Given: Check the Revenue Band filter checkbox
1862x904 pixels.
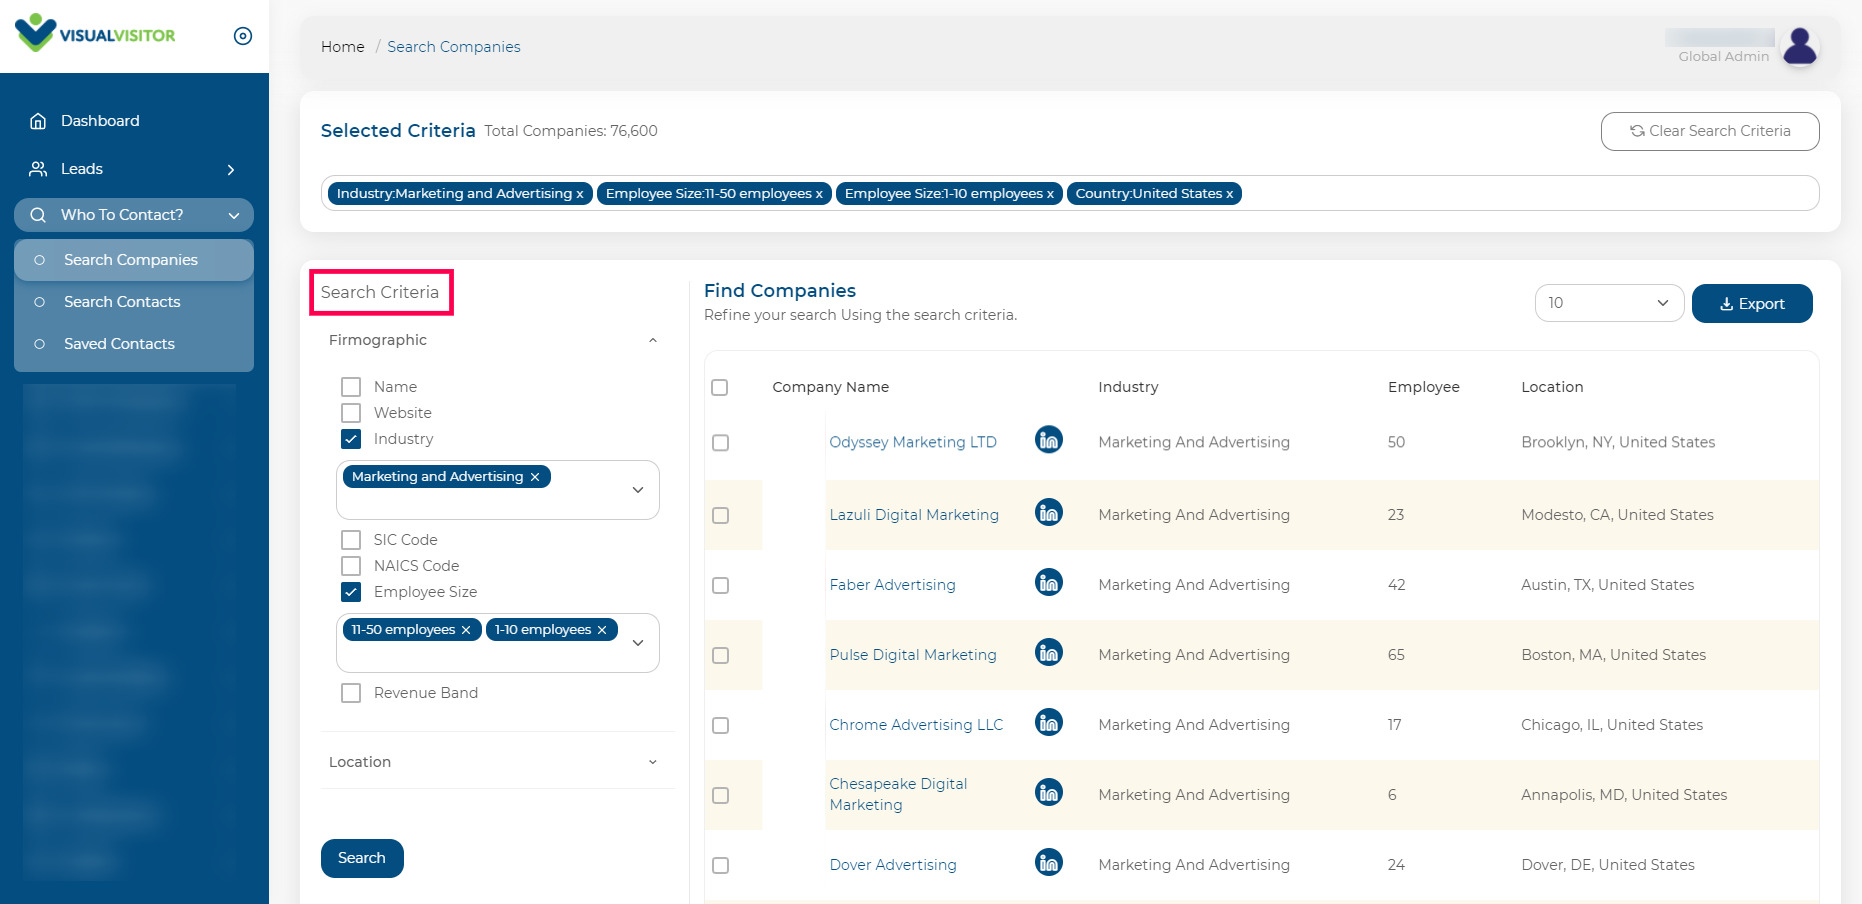Looking at the screenshot, I should tap(351, 693).
